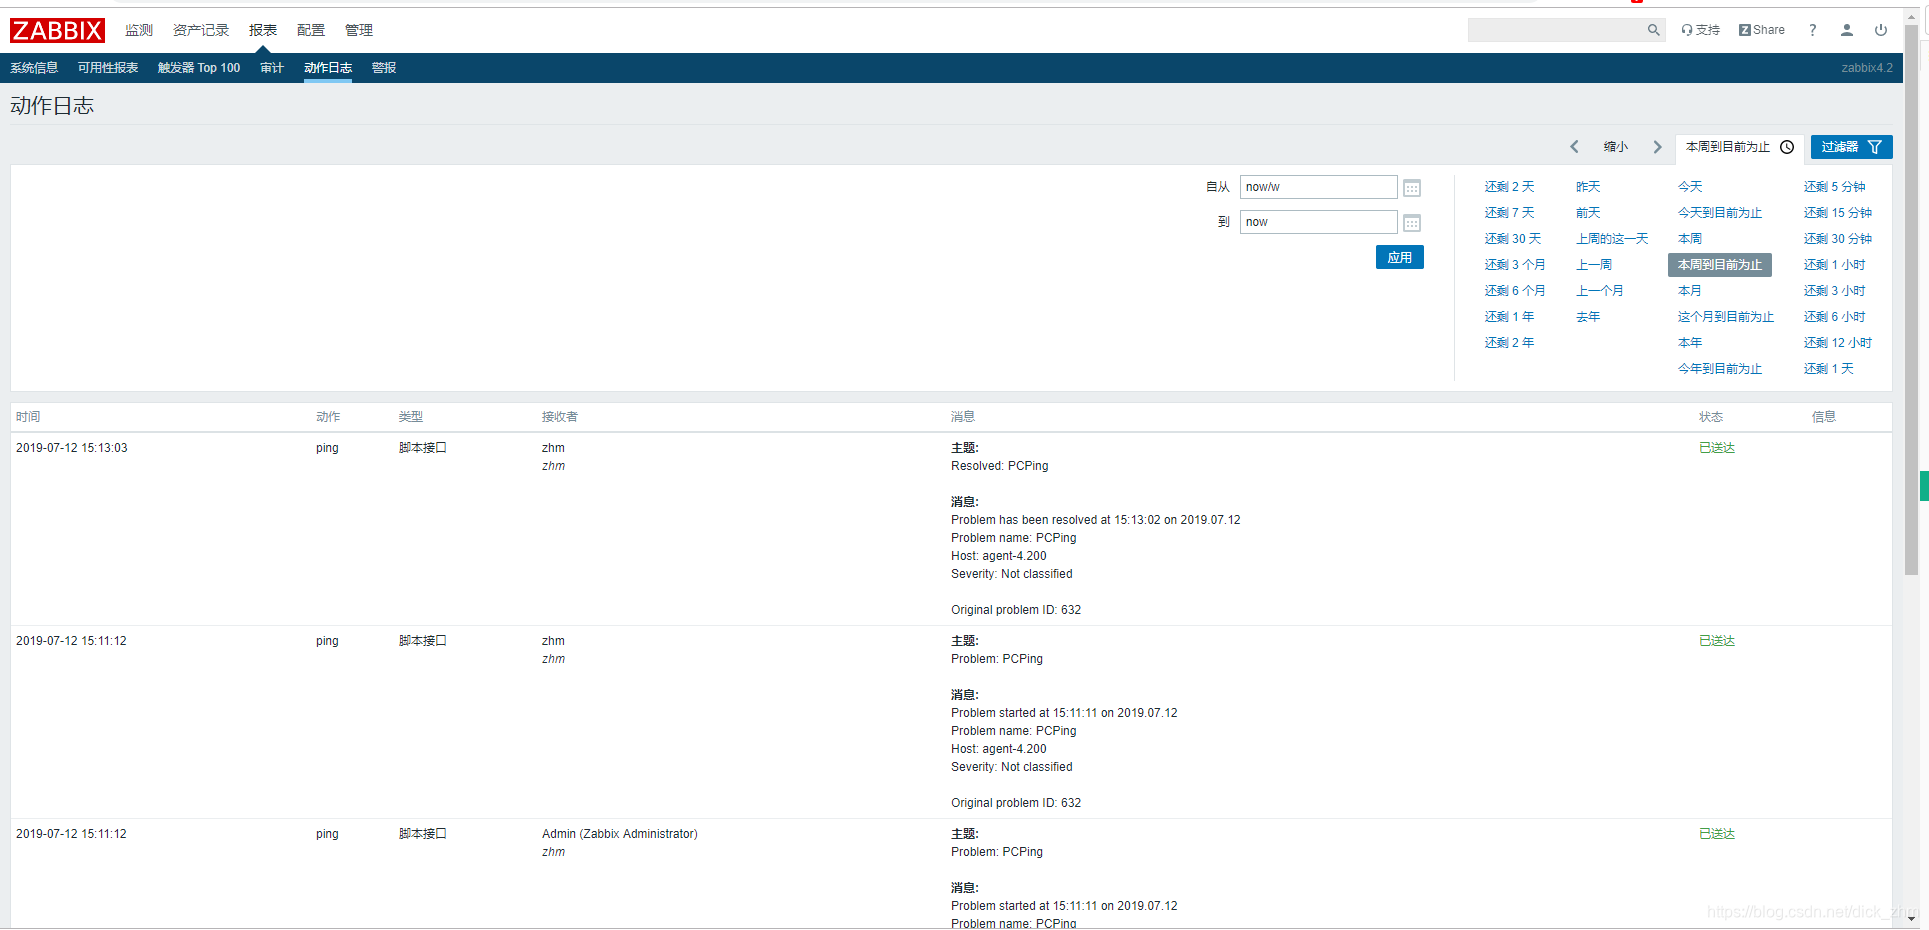Select 本周 time range
Image resolution: width=1929 pixels, height=930 pixels.
click(1690, 239)
